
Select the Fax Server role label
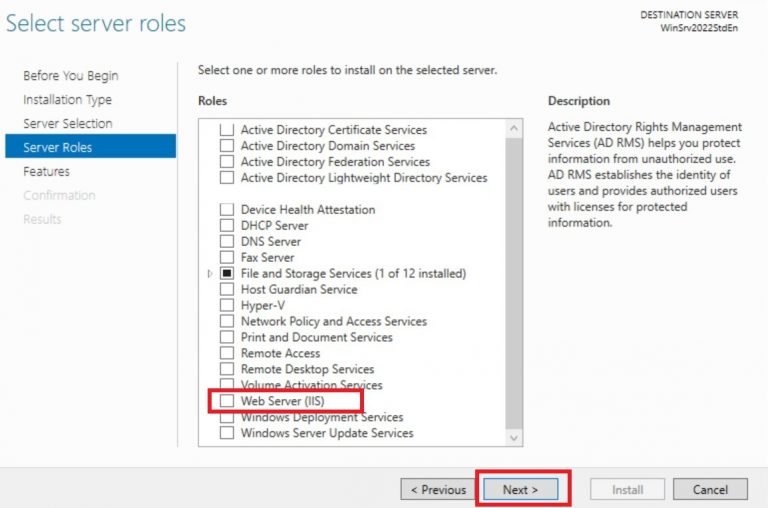pyautogui.click(x=267, y=258)
